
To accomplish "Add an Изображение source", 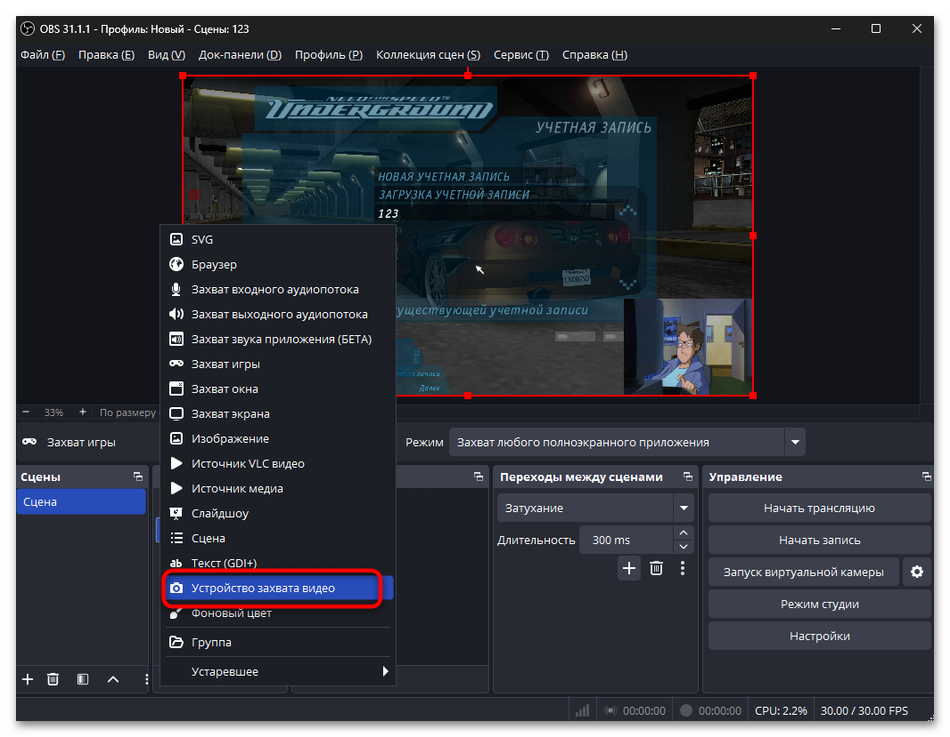I will tap(279, 438).
